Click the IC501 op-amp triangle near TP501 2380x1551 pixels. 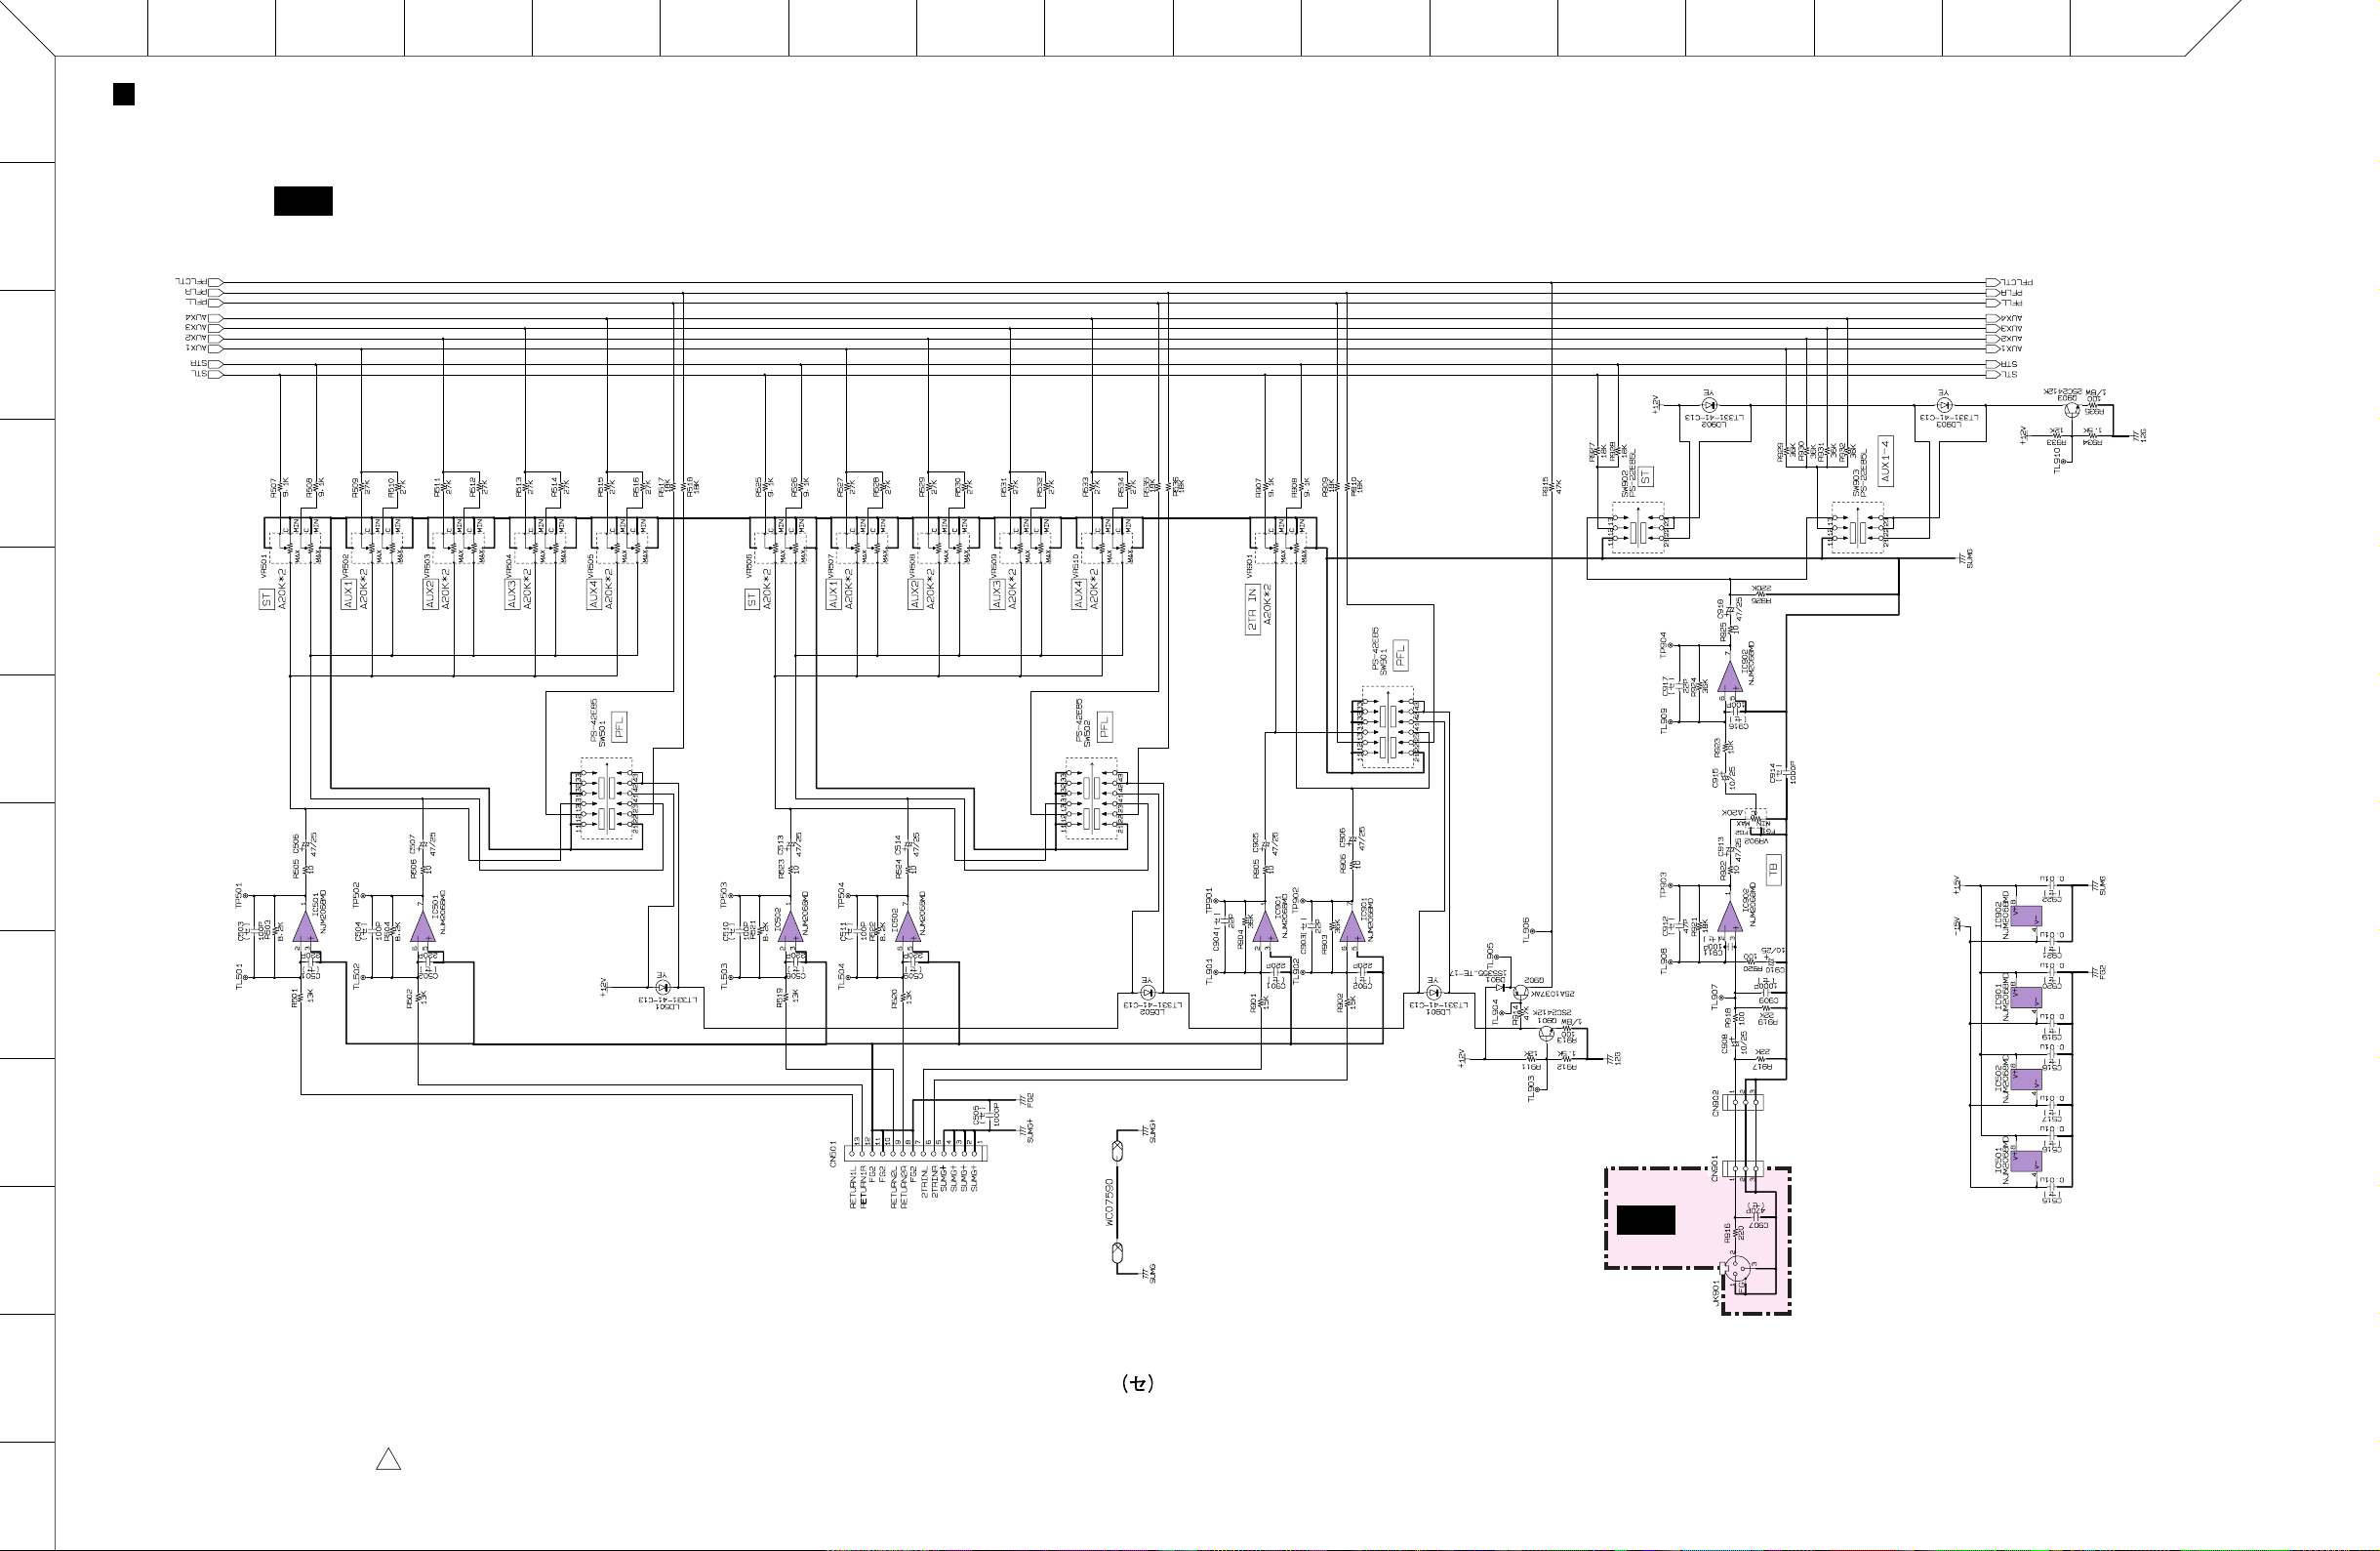[x=306, y=927]
